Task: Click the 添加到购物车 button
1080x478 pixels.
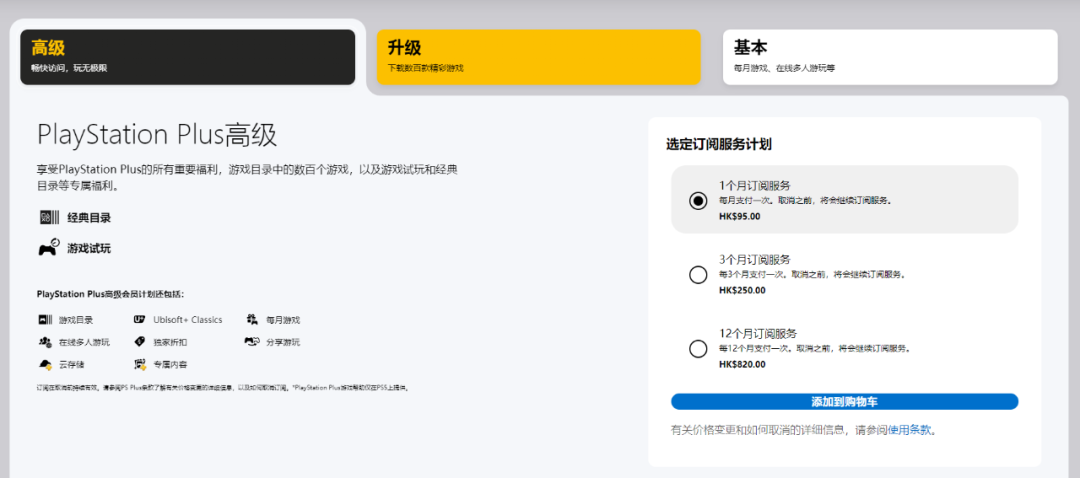Action: click(x=844, y=402)
